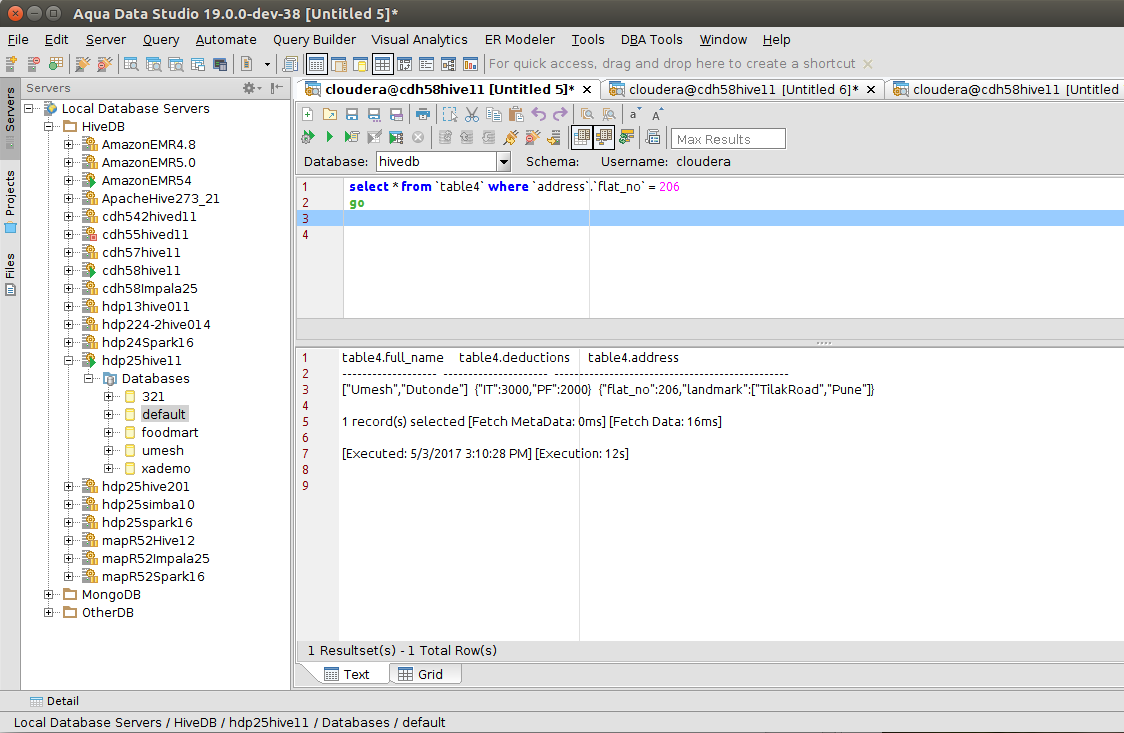This screenshot has width=1124, height=733.
Task: Cut selection using the scissors icon
Action: click(x=472, y=114)
